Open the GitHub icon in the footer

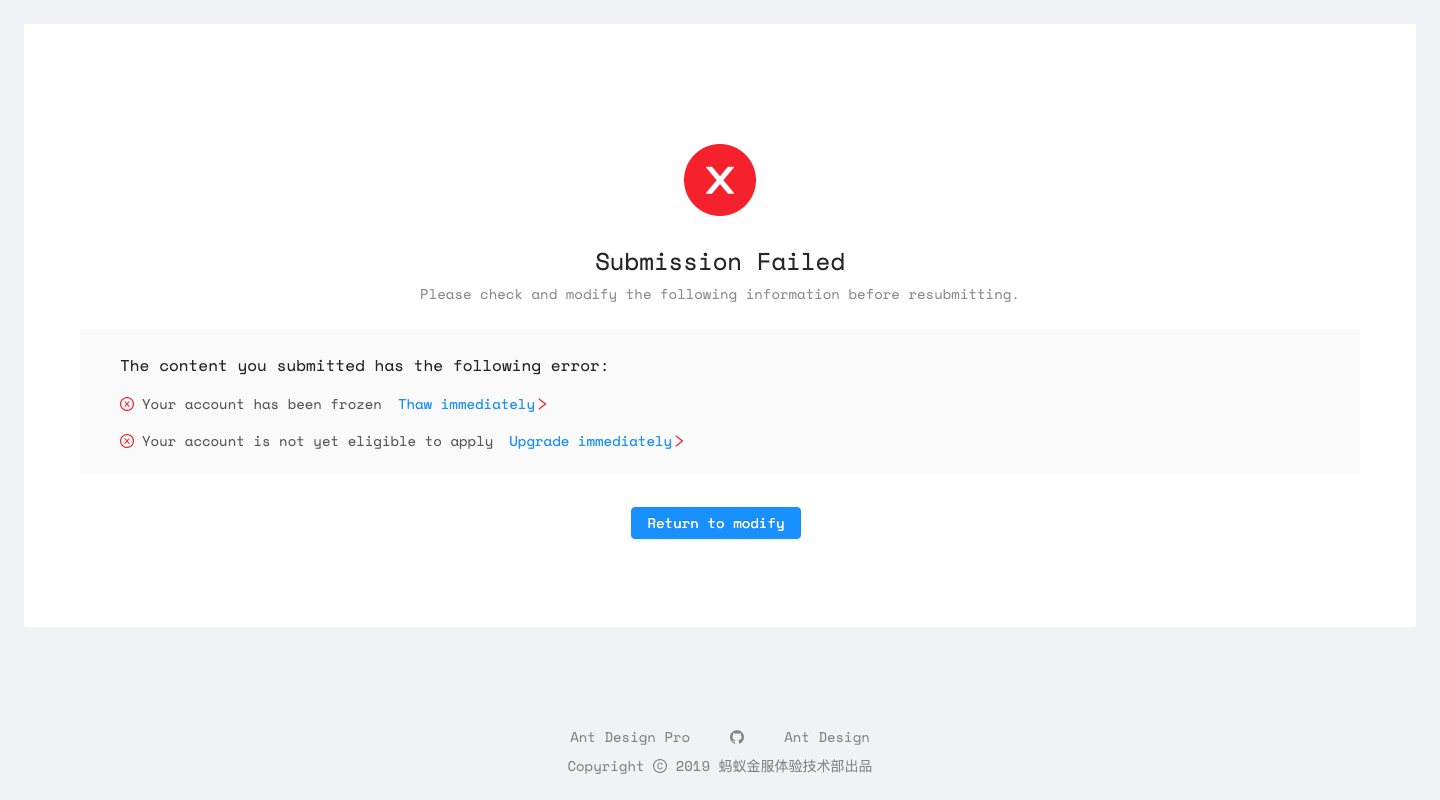(x=737, y=737)
